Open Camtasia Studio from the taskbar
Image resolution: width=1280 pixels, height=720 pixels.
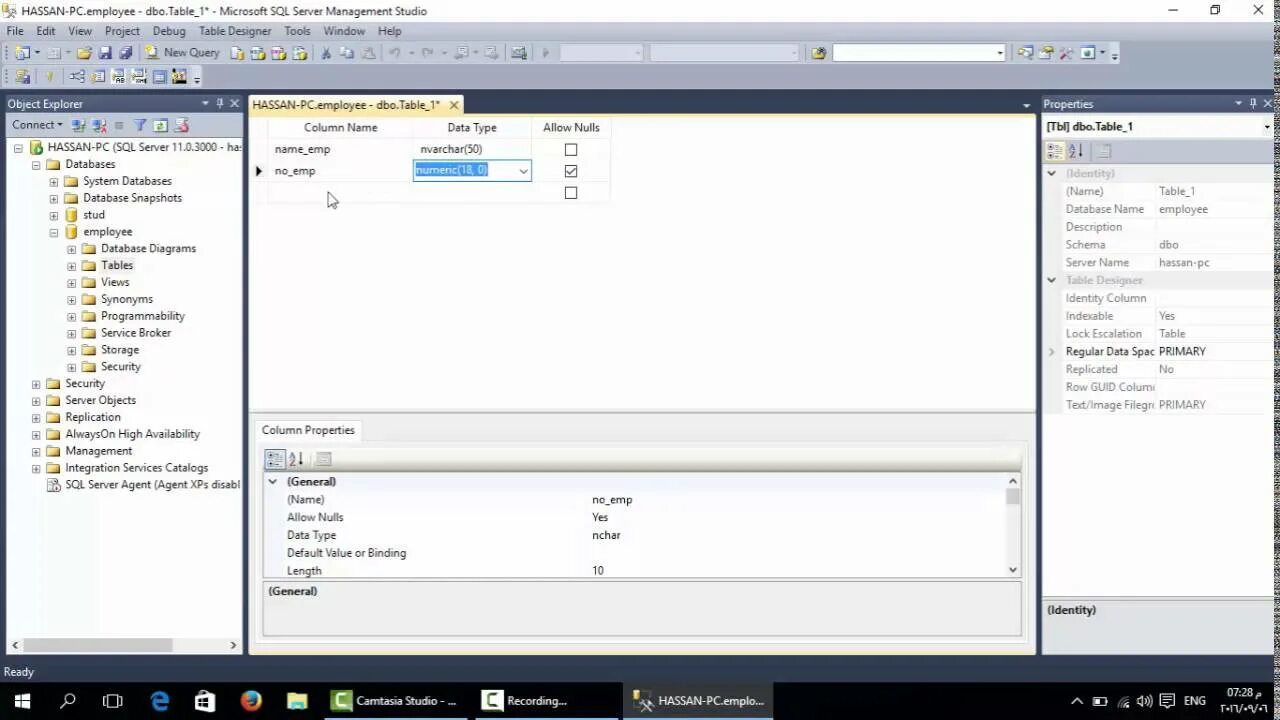point(396,701)
